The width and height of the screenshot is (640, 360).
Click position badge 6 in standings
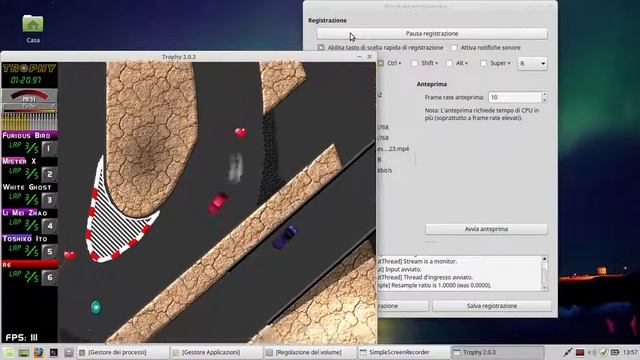pyautogui.click(x=49, y=277)
